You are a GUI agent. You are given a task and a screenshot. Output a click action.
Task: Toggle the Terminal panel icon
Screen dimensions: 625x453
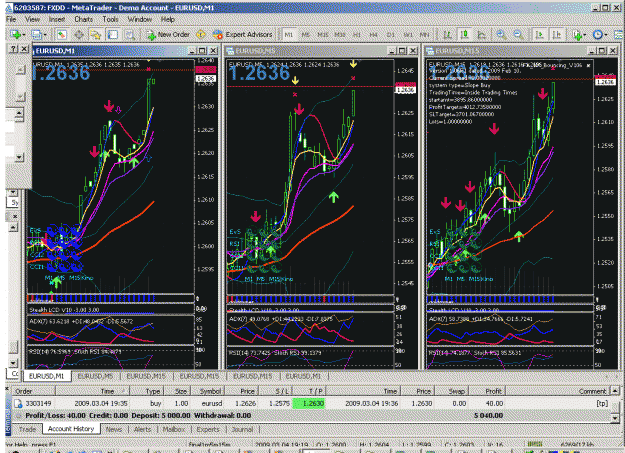tap(113, 35)
